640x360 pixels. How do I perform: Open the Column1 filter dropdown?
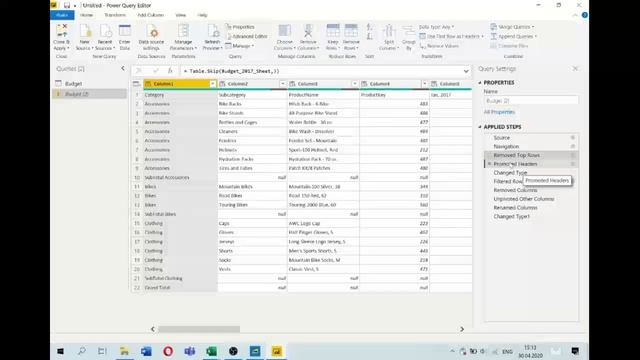213,84
